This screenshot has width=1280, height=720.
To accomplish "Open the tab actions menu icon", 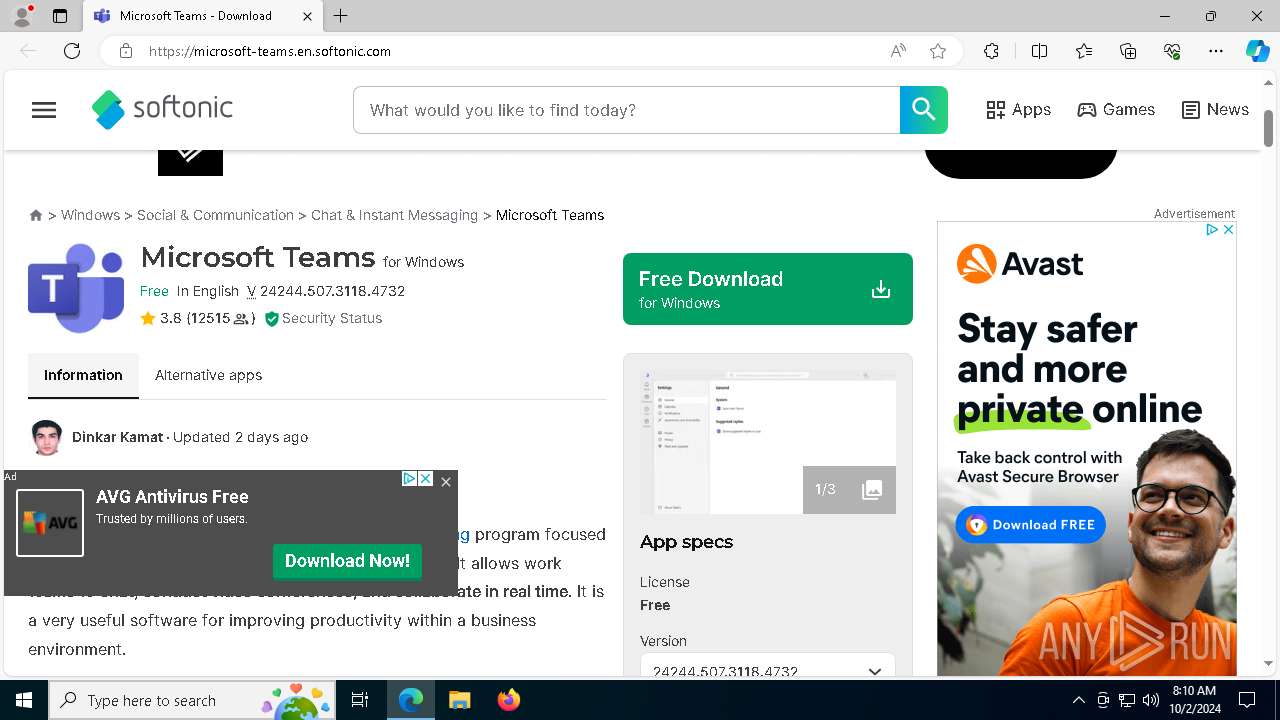I will pos(60,16).
